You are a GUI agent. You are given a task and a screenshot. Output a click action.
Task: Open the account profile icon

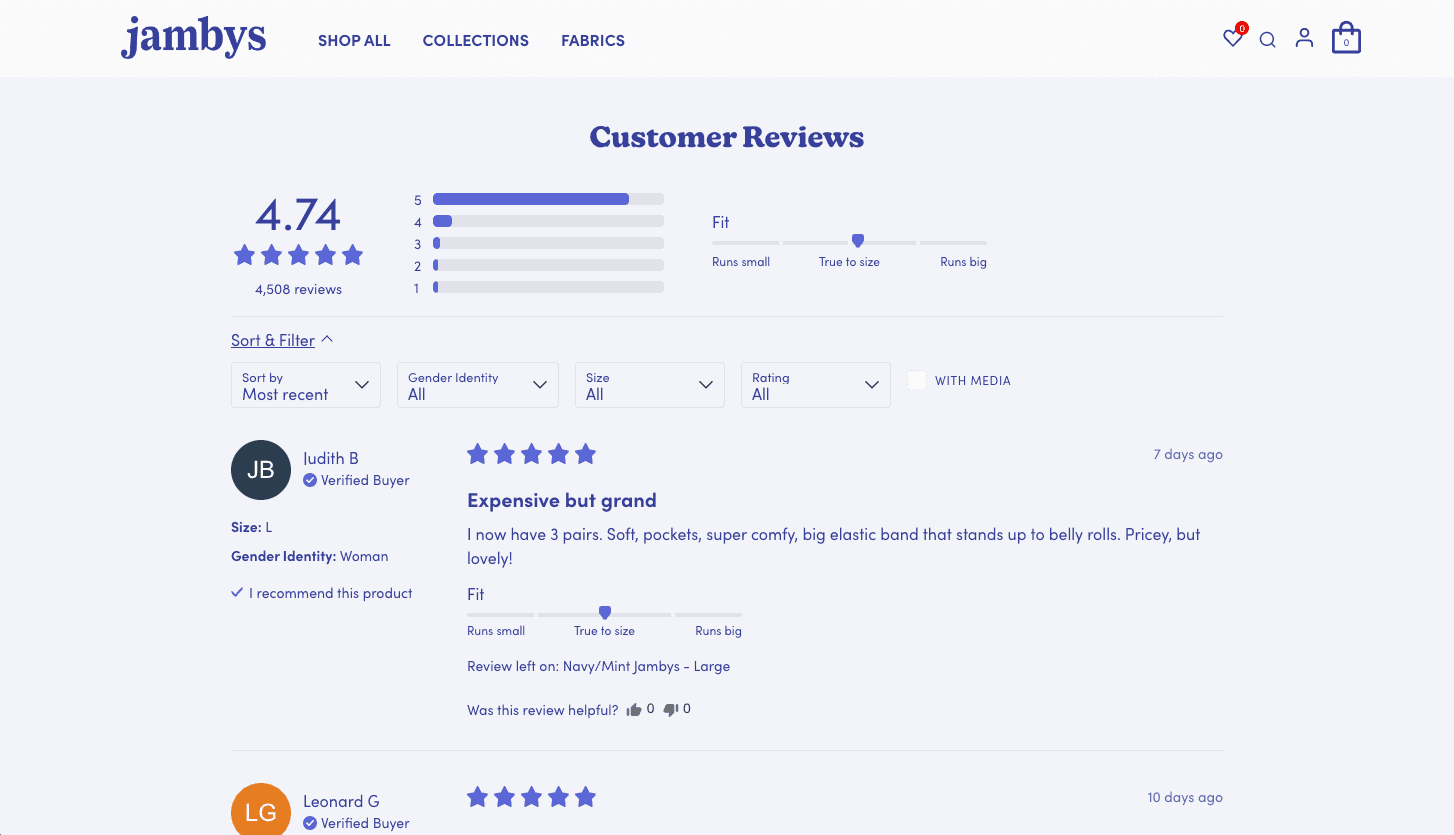pyautogui.click(x=1304, y=38)
